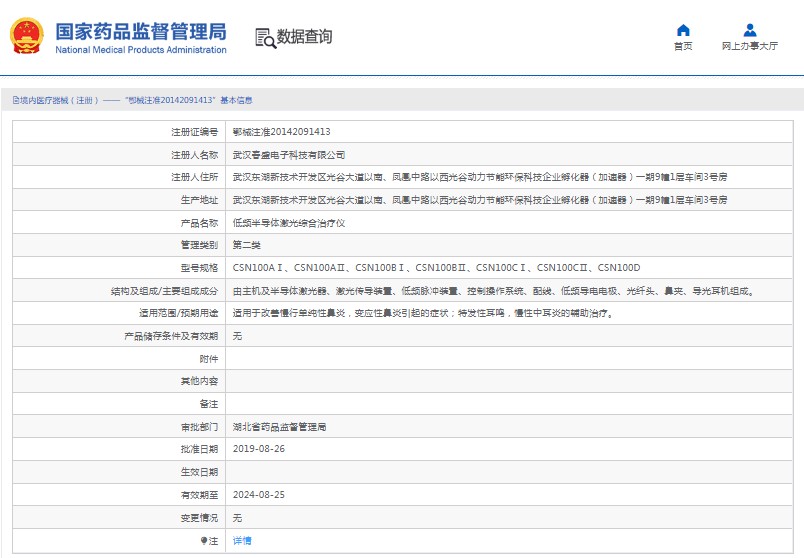Click the bullet icon beside 注 row
The image size is (804, 558).
tap(204, 541)
